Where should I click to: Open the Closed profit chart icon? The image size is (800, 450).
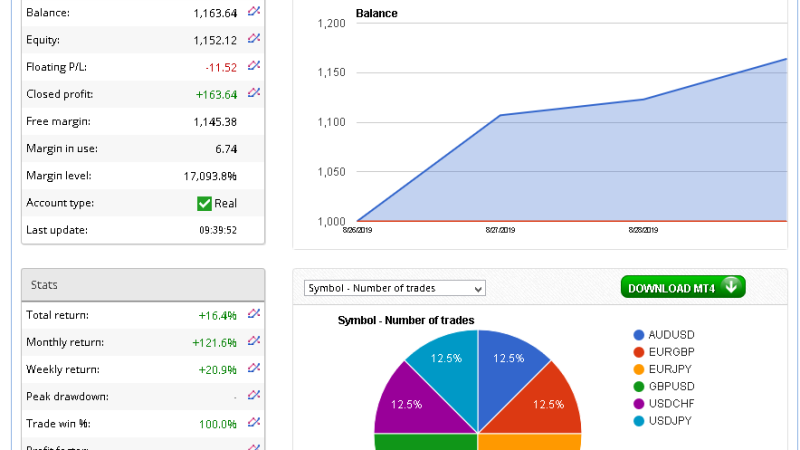tap(254, 93)
